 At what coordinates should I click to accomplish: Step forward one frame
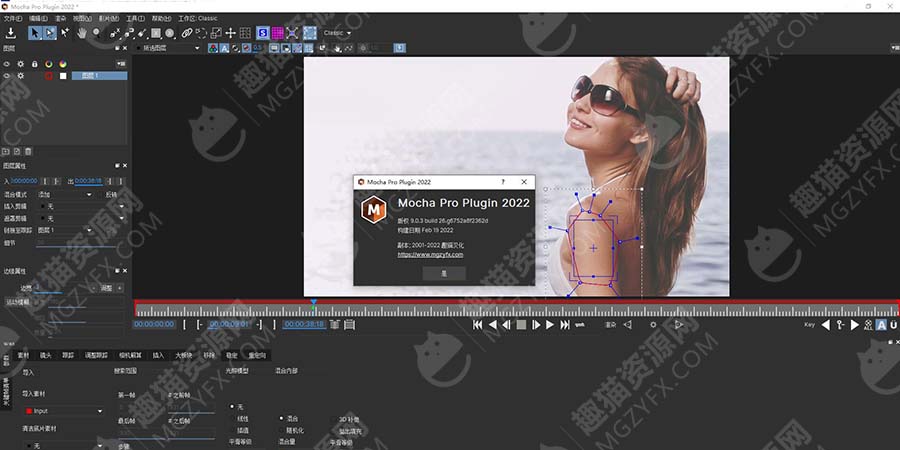[536, 325]
